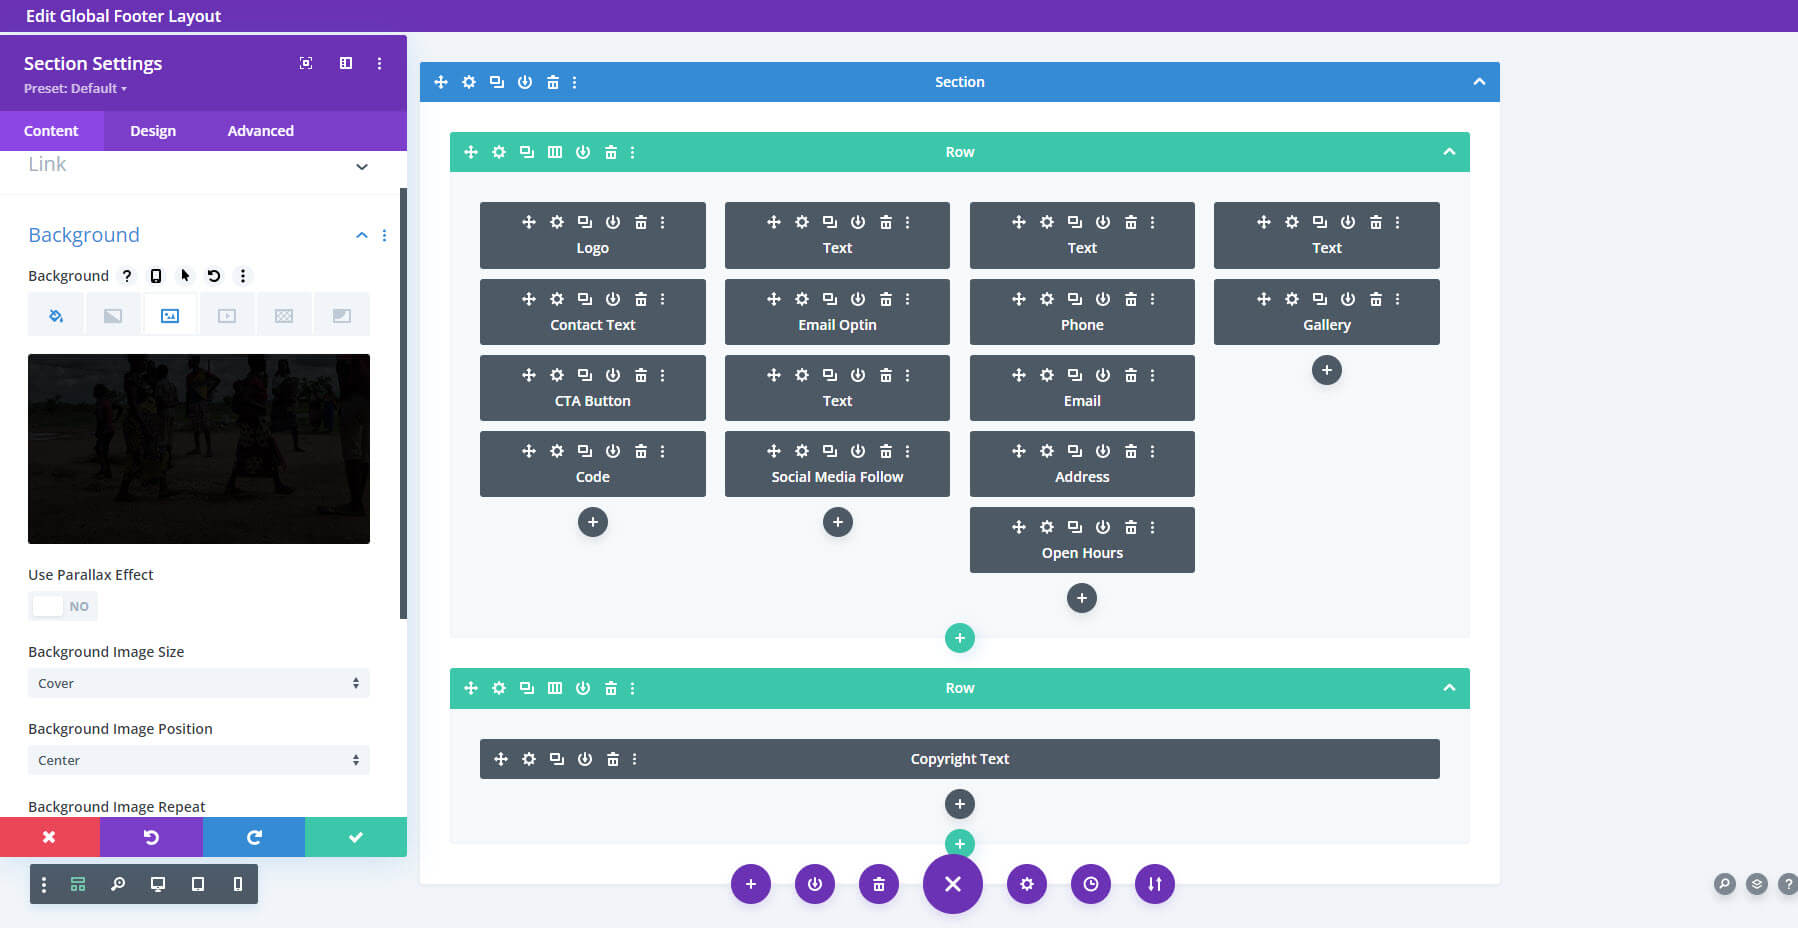This screenshot has width=1798, height=928.
Task: Select the video background type icon
Action: coord(227,314)
